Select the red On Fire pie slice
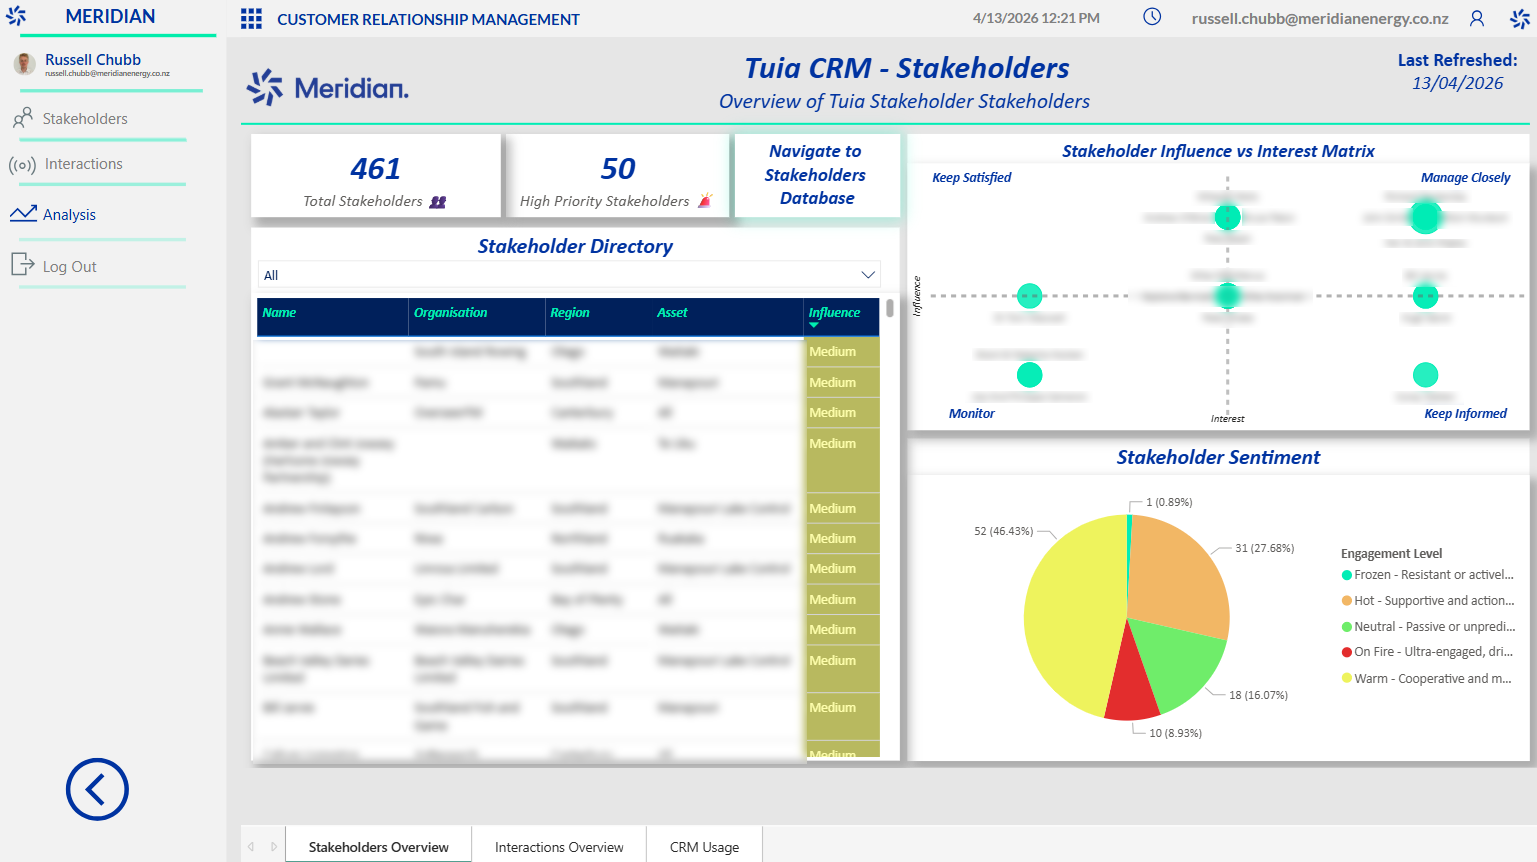This screenshot has width=1537, height=862. [1132, 685]
